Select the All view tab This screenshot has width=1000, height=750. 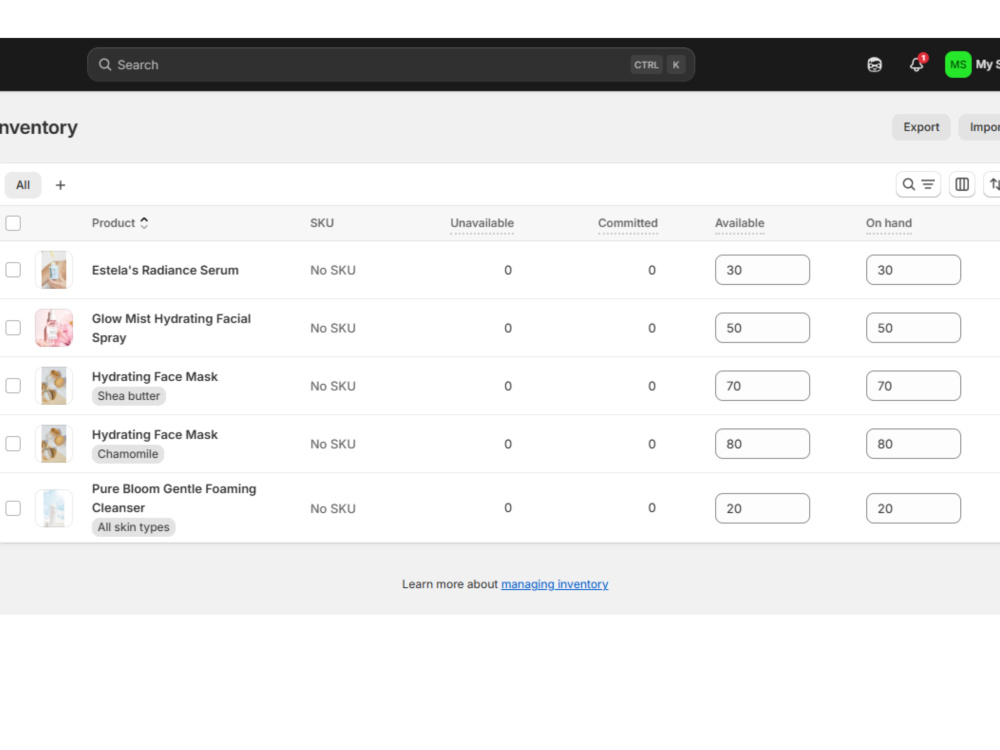(23, 185)
